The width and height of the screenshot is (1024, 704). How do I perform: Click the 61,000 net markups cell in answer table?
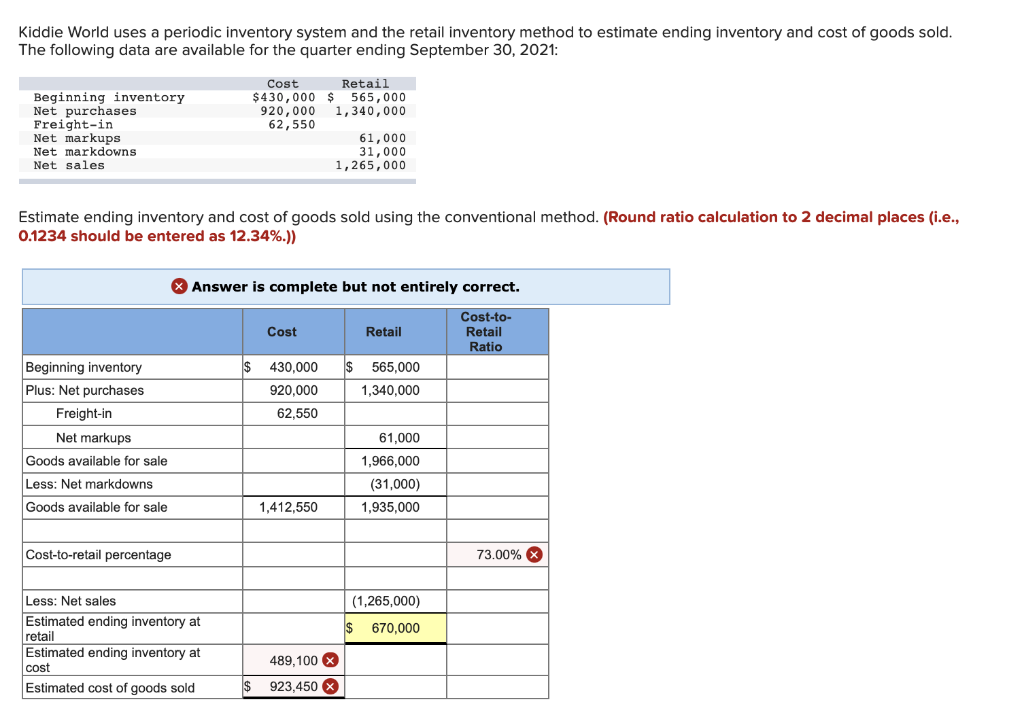click(396, 438)
